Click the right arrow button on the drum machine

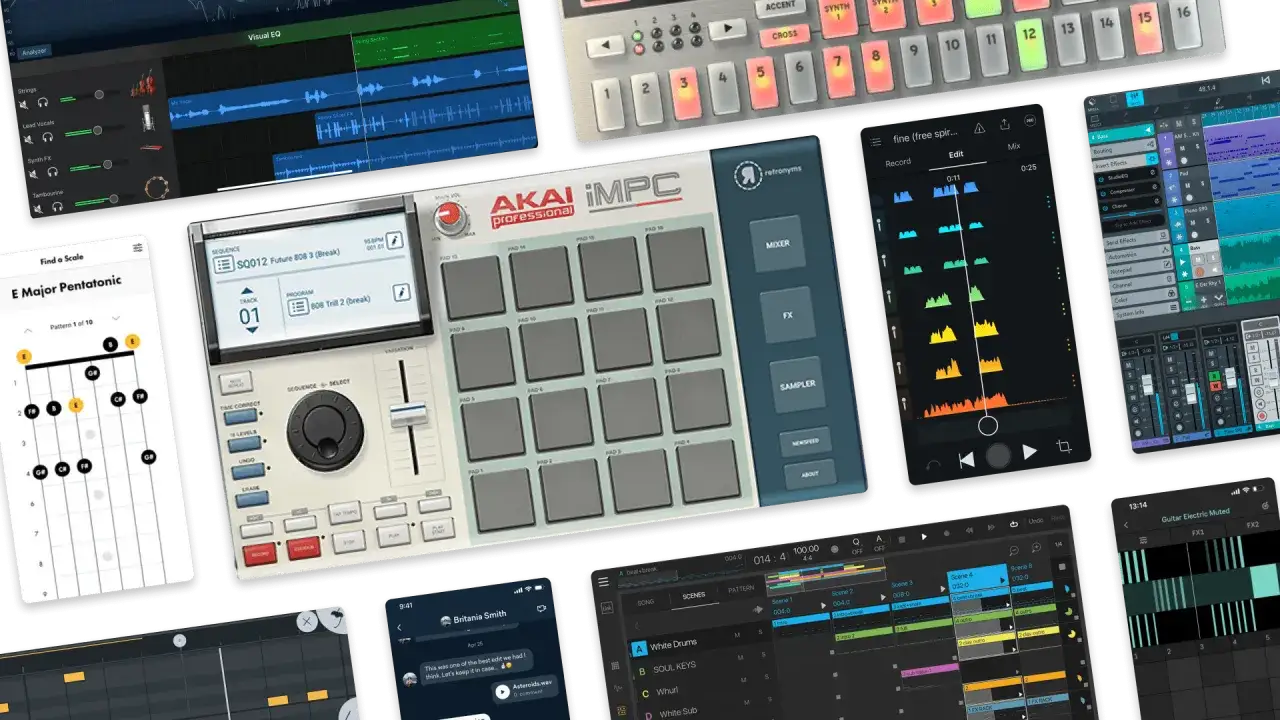click(x=728, y=29)
